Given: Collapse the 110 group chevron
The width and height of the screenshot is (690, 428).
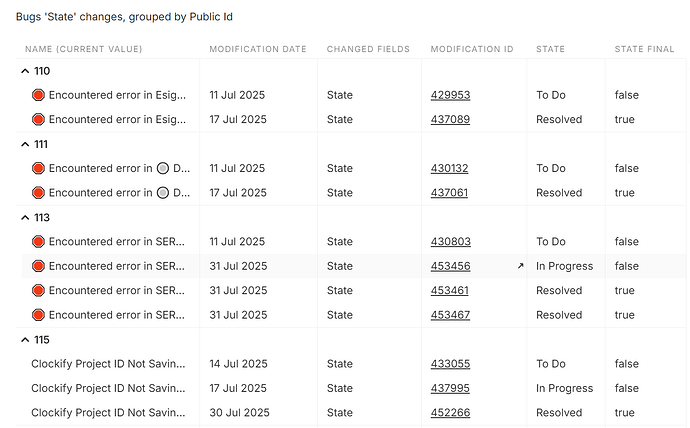Looking at the screenshot, I should coord(25,71).
